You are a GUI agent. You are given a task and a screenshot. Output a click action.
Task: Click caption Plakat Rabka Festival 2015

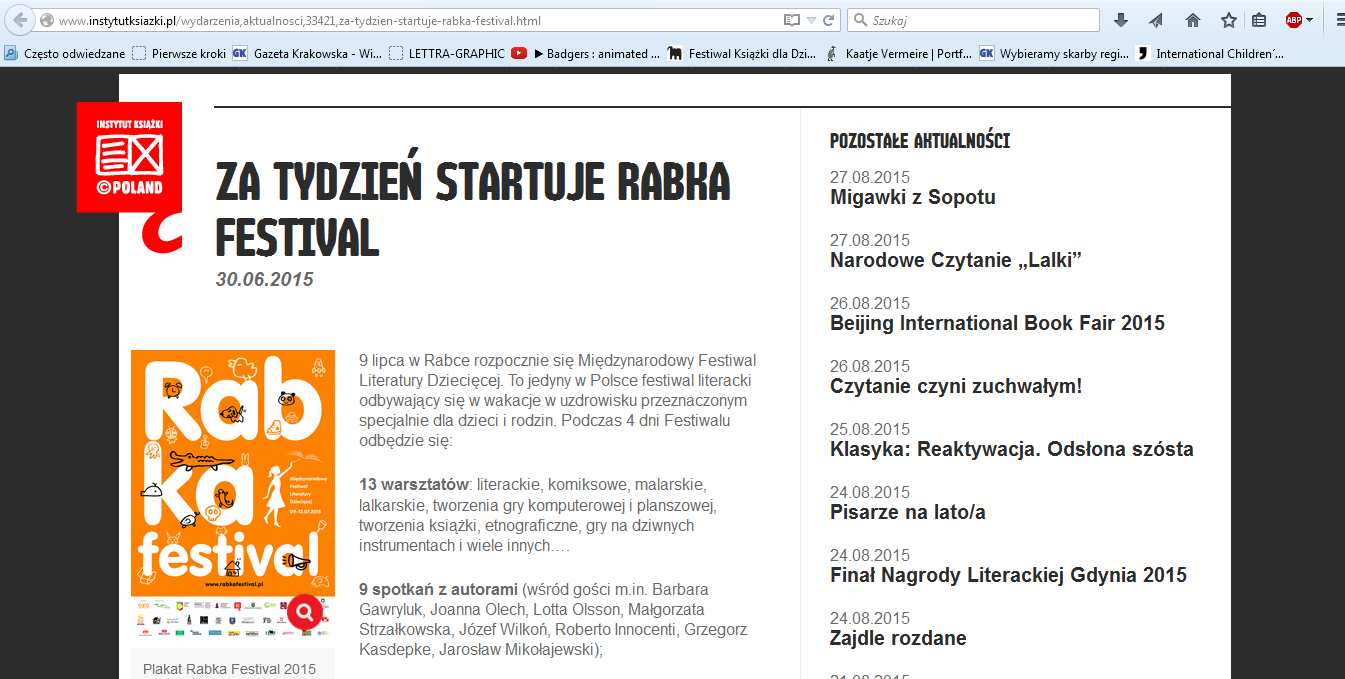pyautogui.click(x=229, y=669)
